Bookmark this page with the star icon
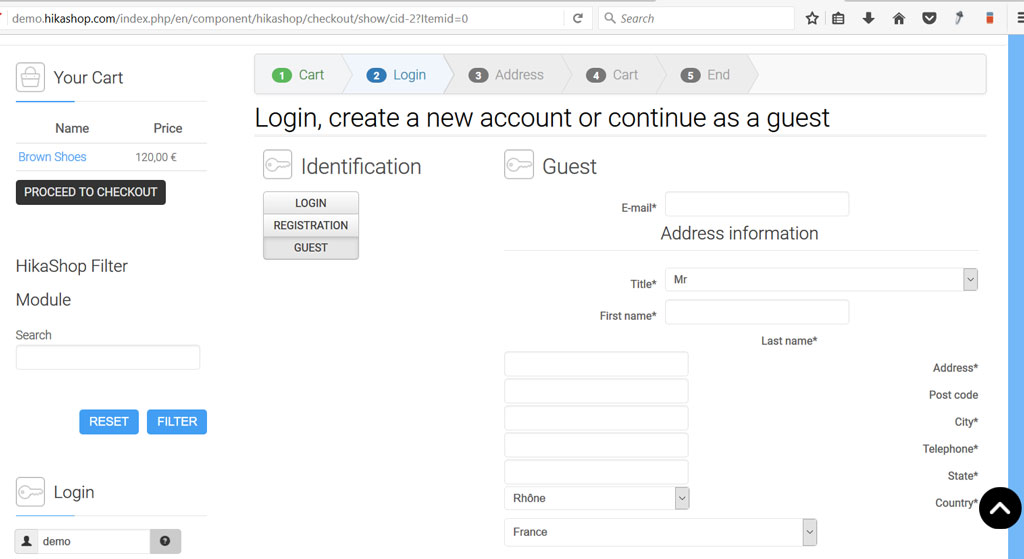Image resolution: width=1024 pixels, height=559 pixels. (812, 18)
